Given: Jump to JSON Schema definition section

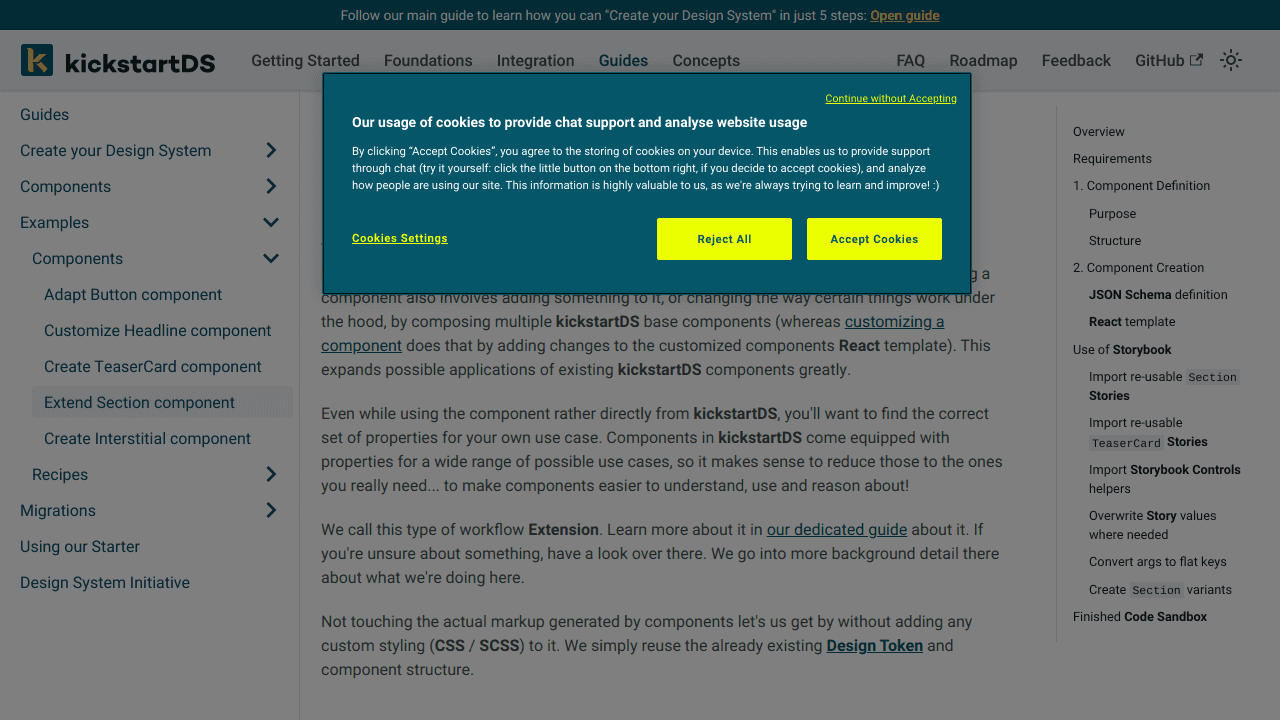Looking at the screenshot, I should (1158, 294).
